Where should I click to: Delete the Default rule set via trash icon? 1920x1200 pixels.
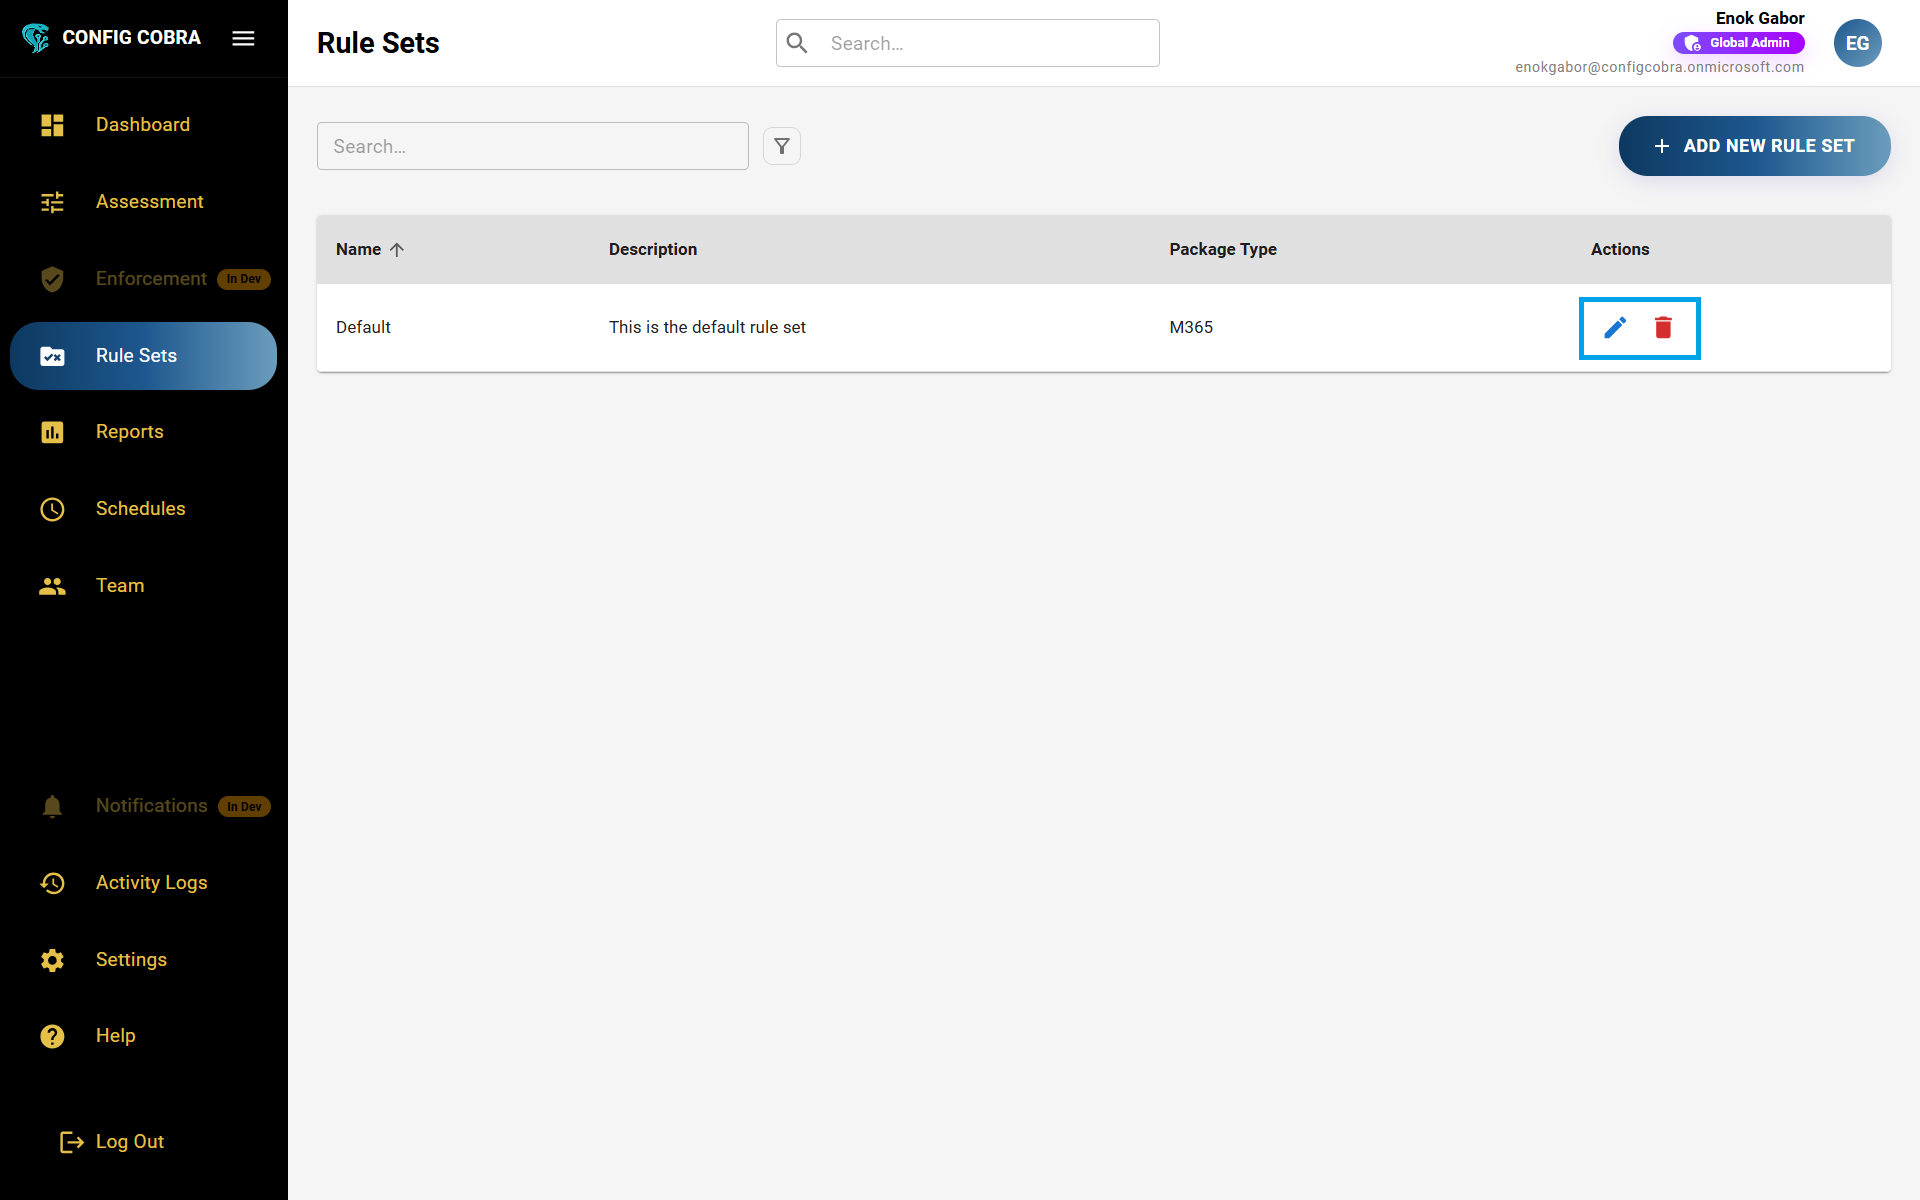pos(1663,328)
